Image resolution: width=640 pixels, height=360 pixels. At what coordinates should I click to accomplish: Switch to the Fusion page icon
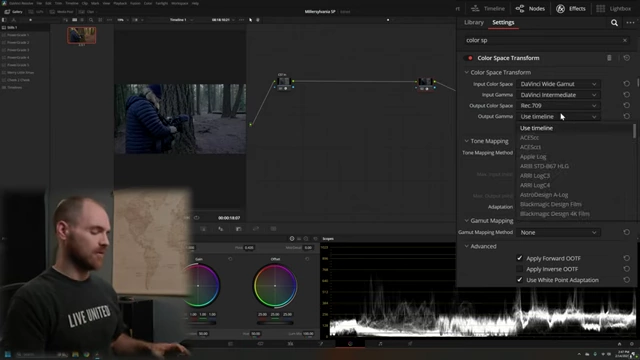tap(320, 344)
